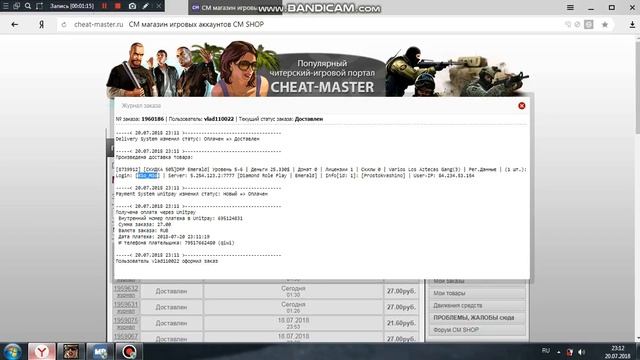Open the Windows Start menu orb
Screen dimensions: 640x360
(x=12, y=351)
